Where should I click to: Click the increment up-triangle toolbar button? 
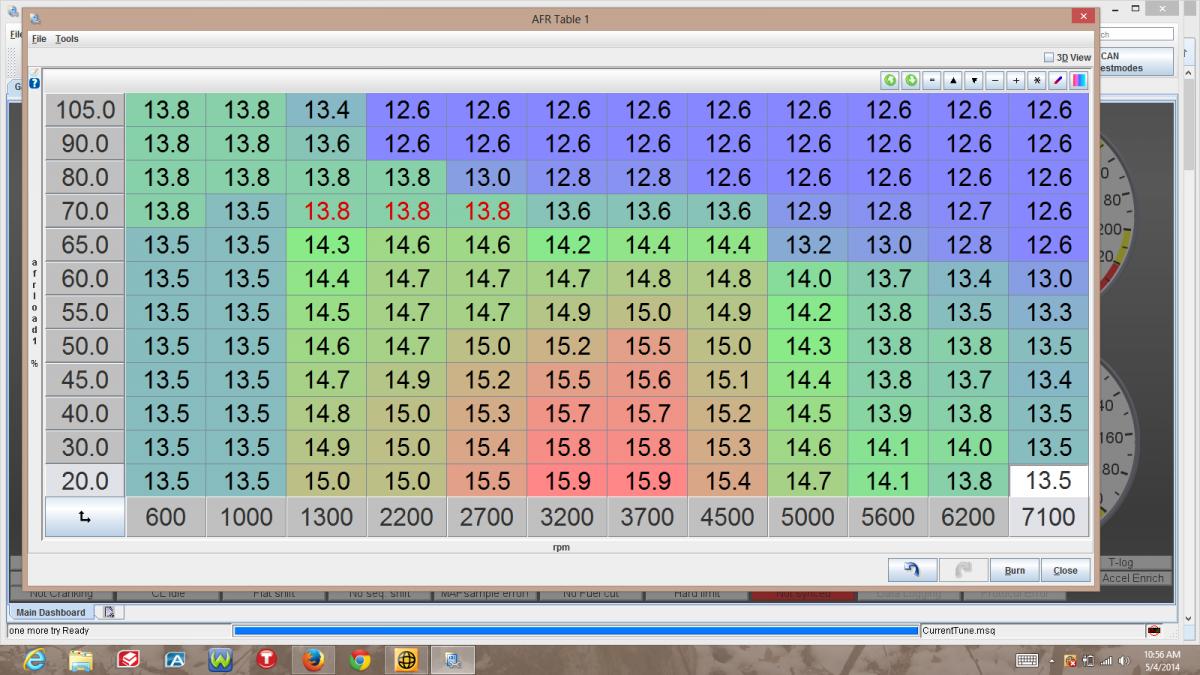pyautogui.click(x=953, y=80)
